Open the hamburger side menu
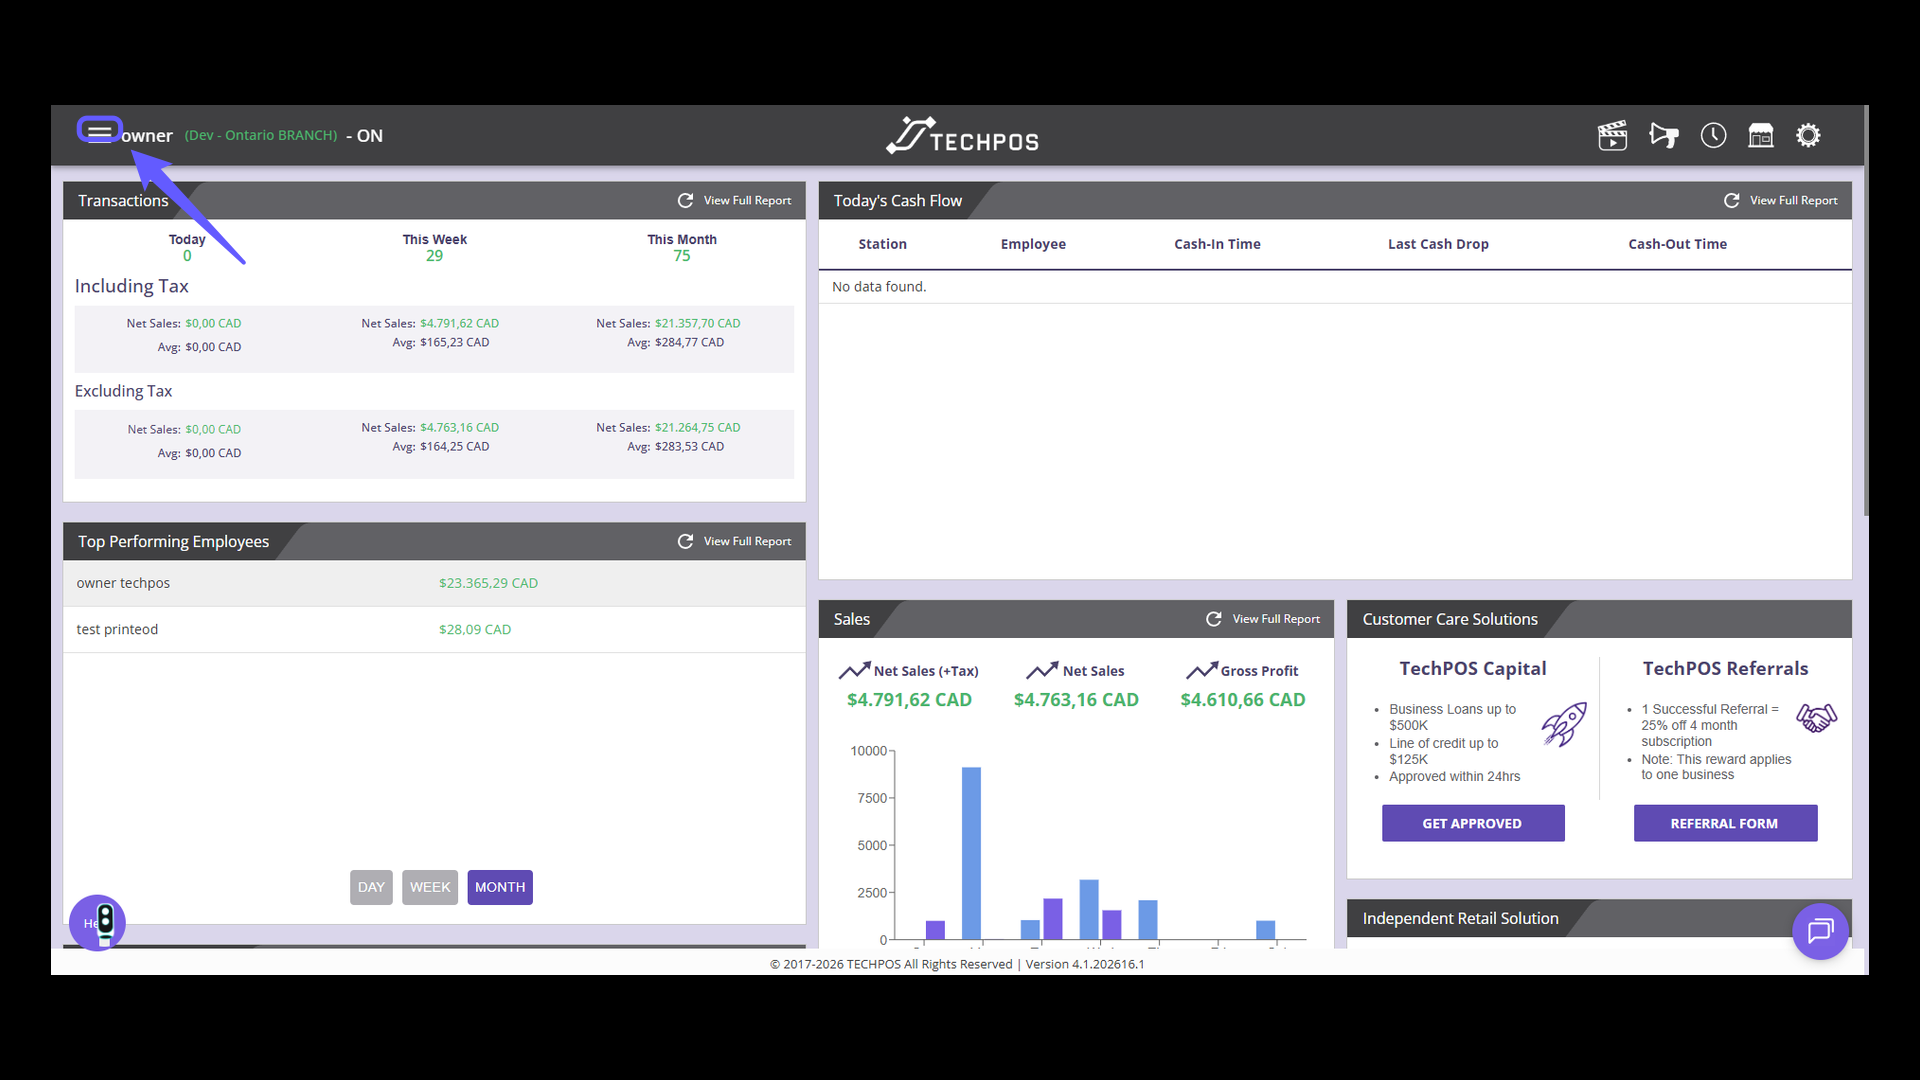 click(99, 131)
